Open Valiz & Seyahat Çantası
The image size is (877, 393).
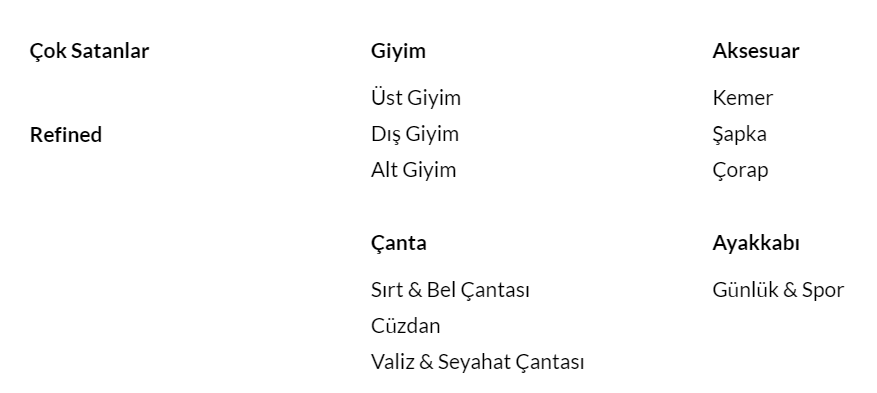[477, 362]
